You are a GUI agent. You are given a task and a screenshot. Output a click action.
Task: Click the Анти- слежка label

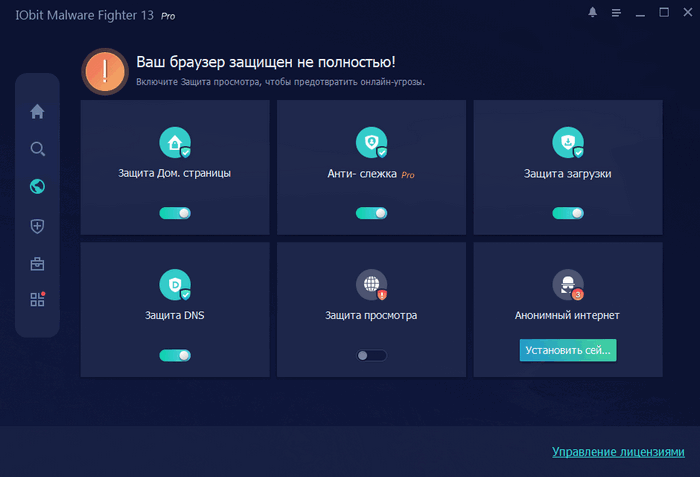click(362, 174)
